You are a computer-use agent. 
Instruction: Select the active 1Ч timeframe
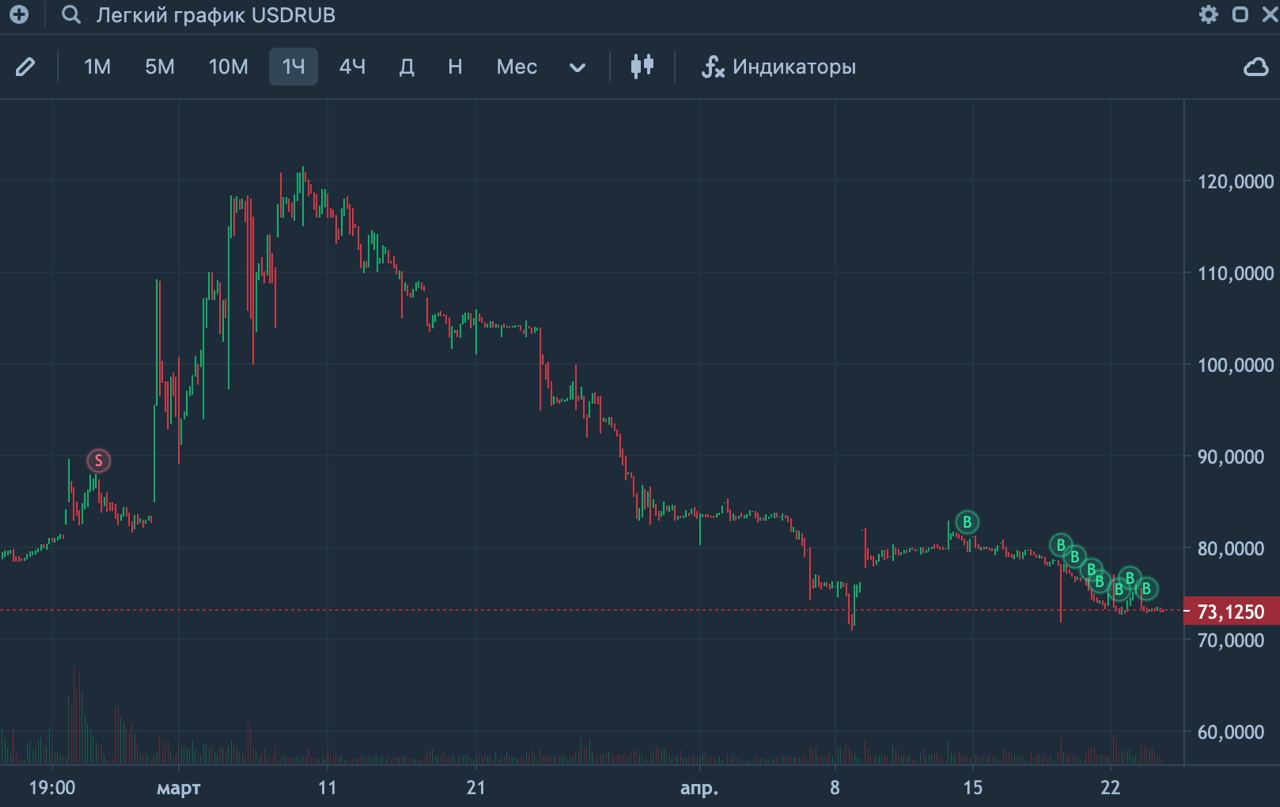[293, 67]
